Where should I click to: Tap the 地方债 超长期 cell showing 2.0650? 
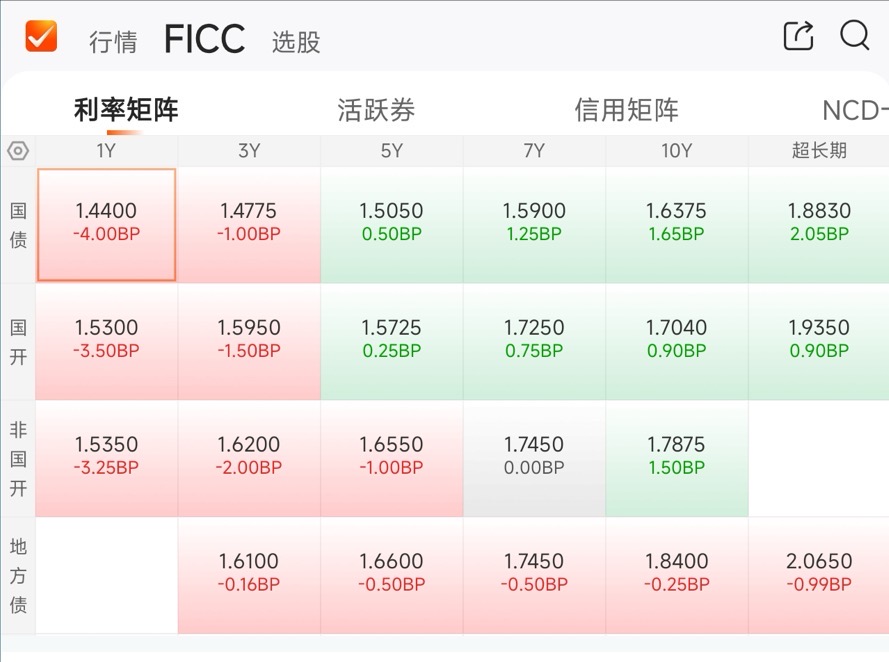819,575
